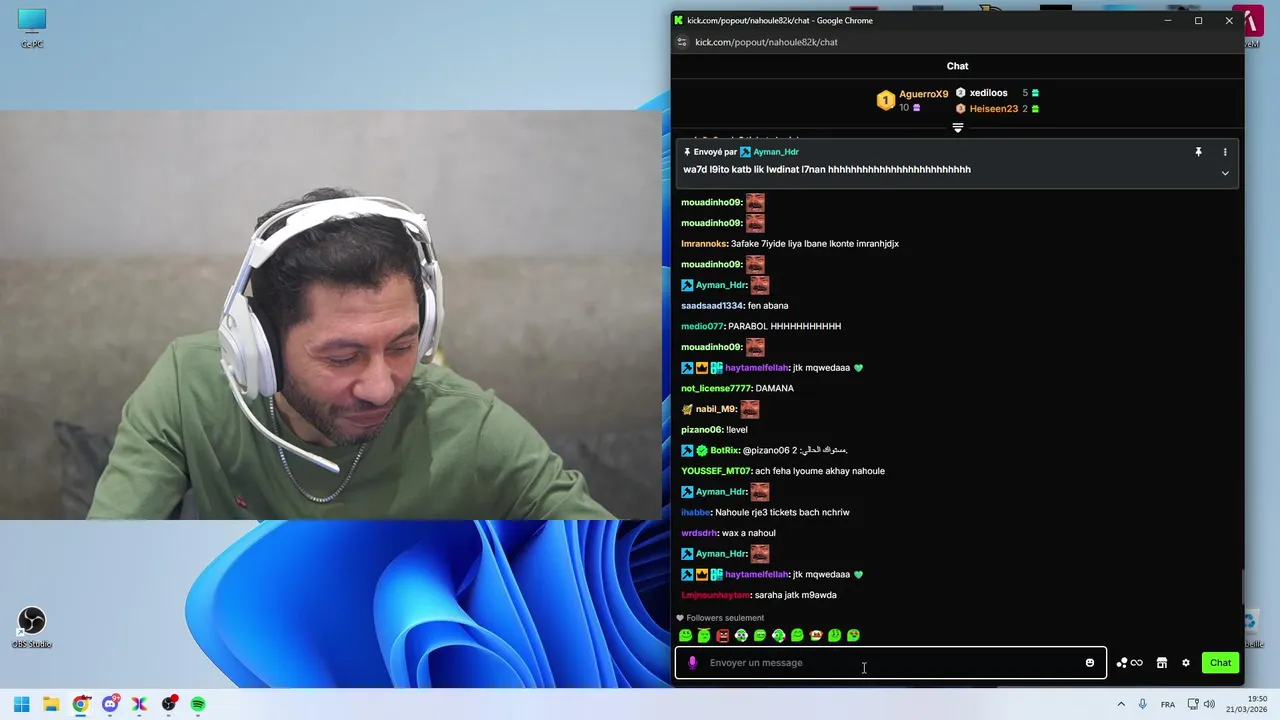
Task: Collapse the leaderboard with the handle below it
Action: tap(957, 128)
